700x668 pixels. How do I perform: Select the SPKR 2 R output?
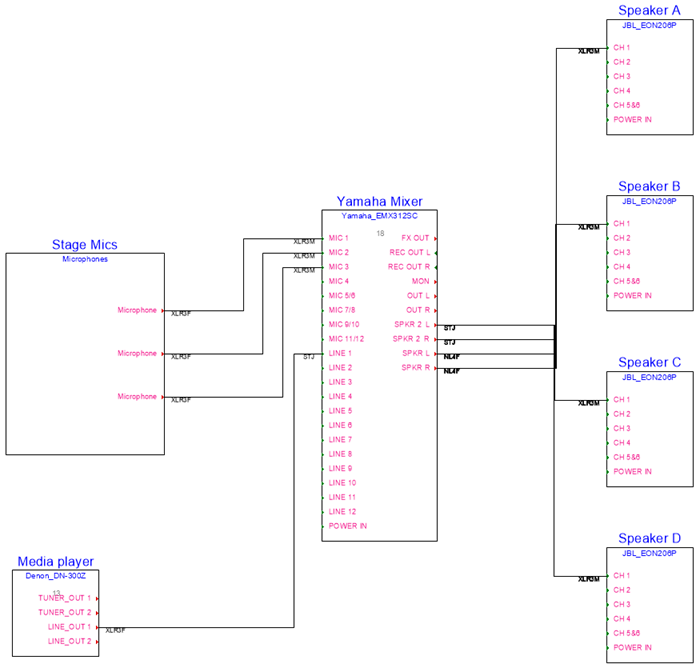pos(411,338)
